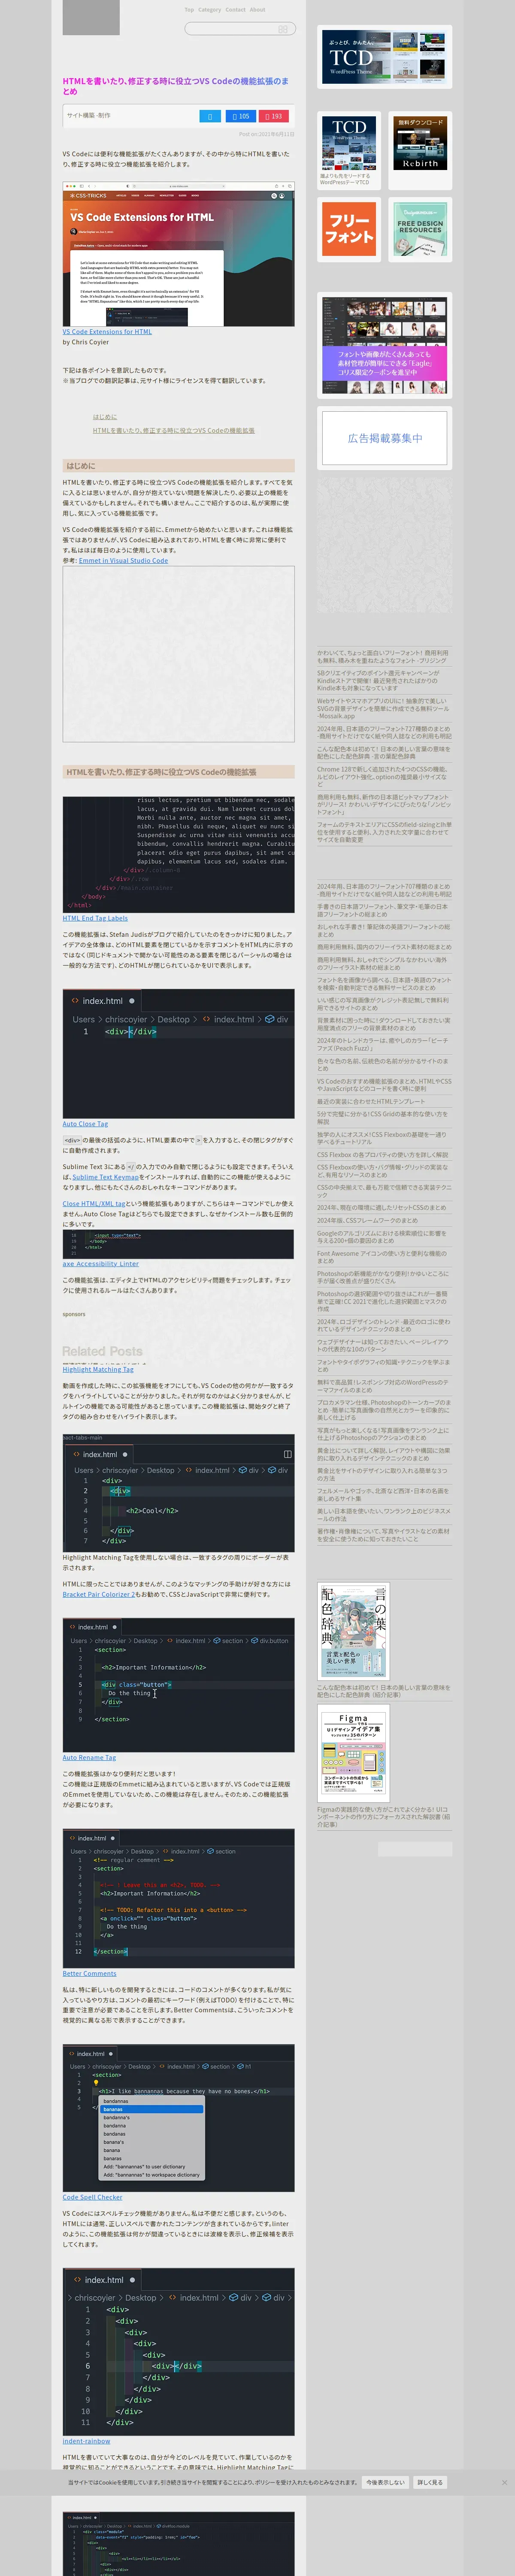Open Emmet in Visual Studio Code link
Image resolution: width=515 pixels, height=2576 pixels.
pos(123,561)
